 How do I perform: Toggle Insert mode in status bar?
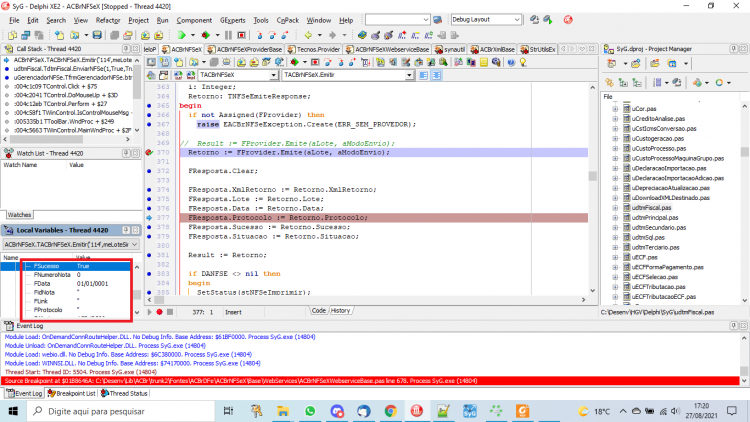[233, 312]
